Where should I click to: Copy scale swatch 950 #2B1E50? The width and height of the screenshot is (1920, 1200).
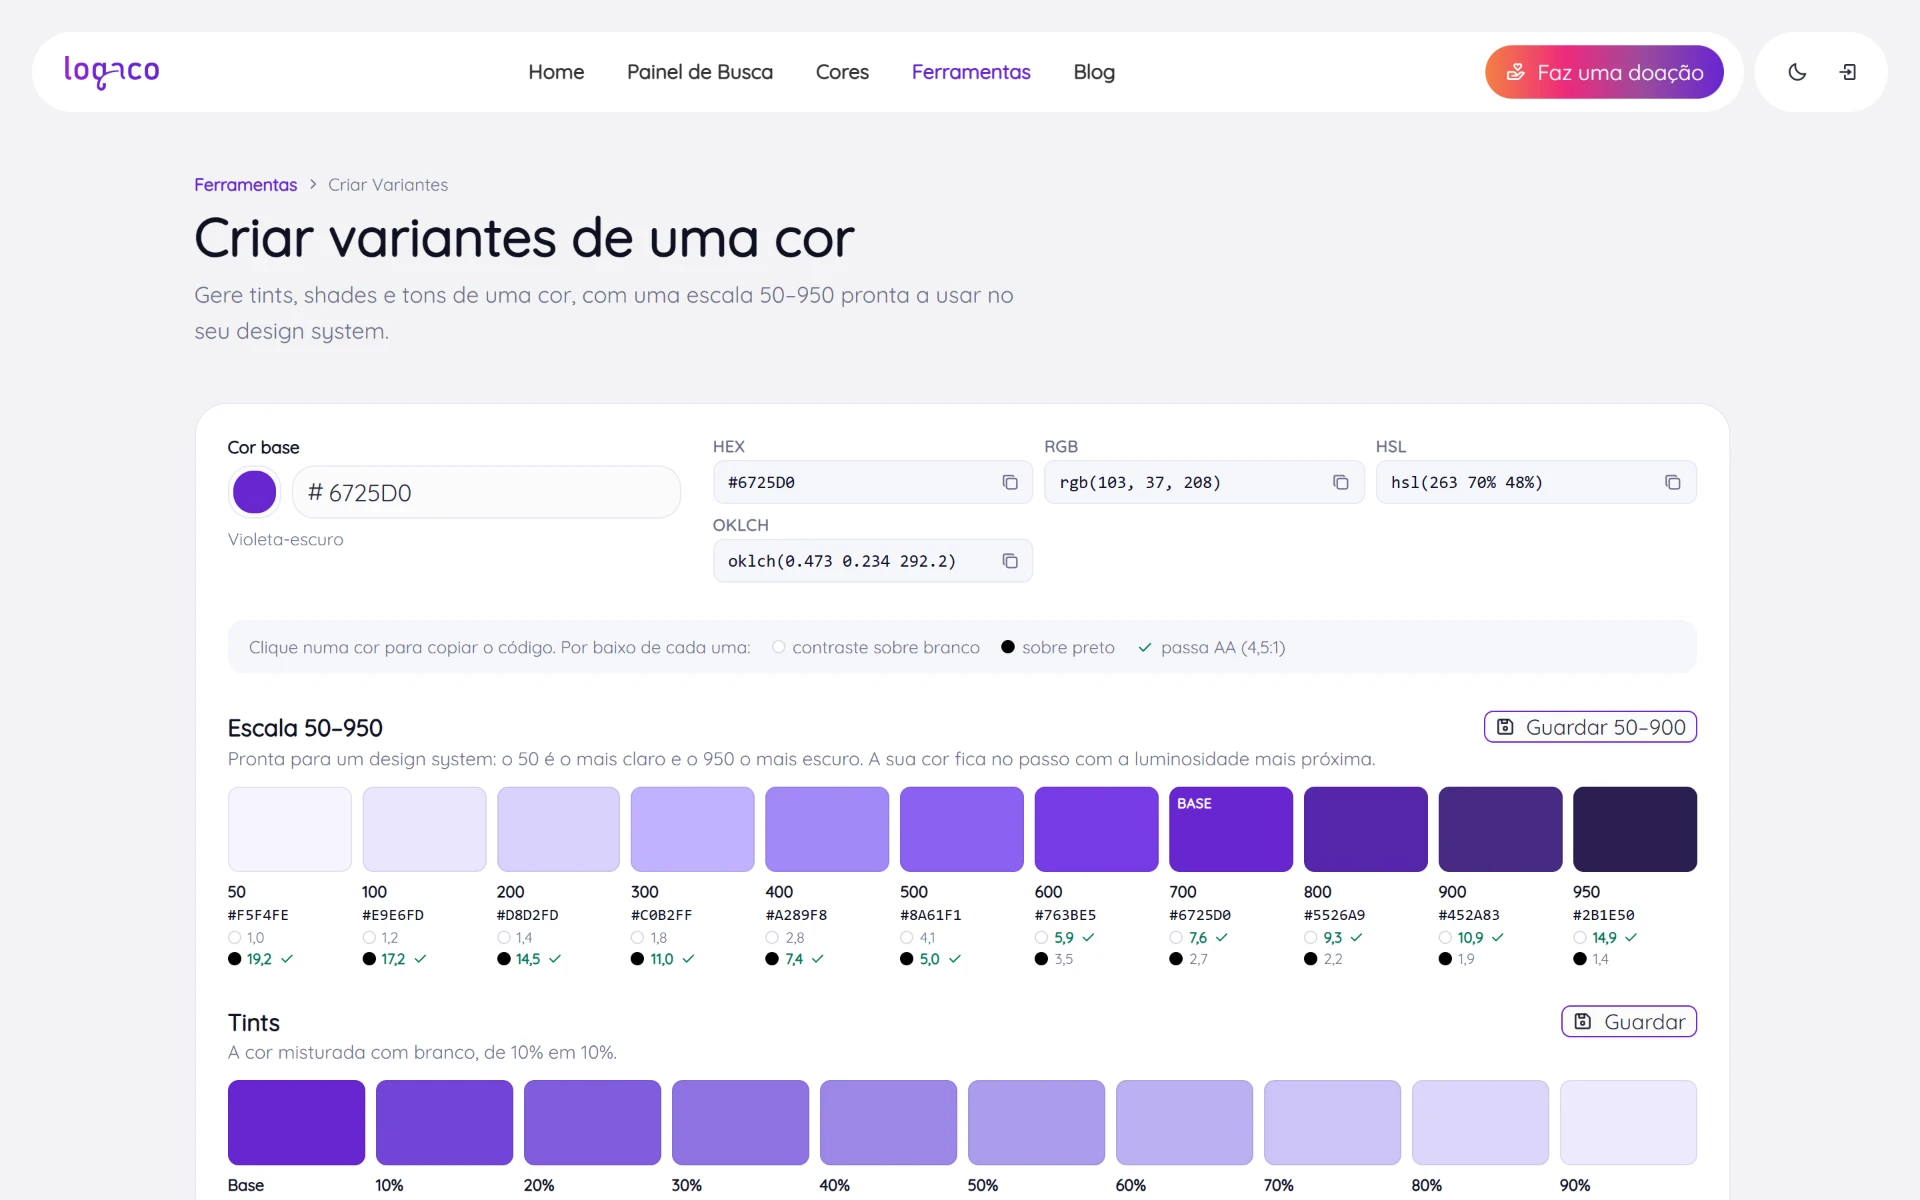1635,829
